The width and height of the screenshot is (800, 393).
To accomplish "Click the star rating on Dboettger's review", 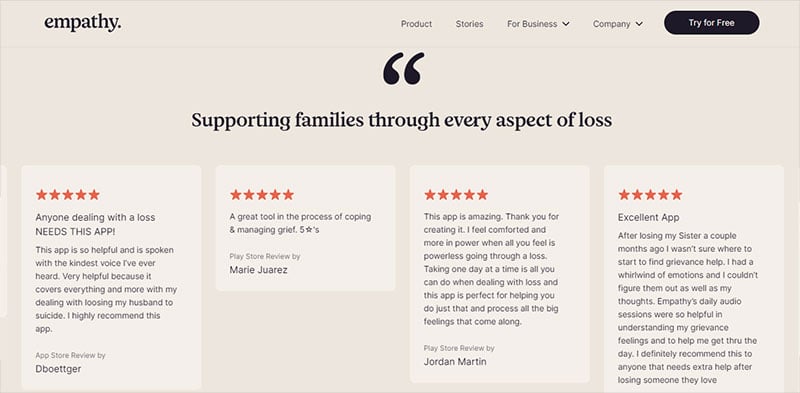I will tap(68, 194).
